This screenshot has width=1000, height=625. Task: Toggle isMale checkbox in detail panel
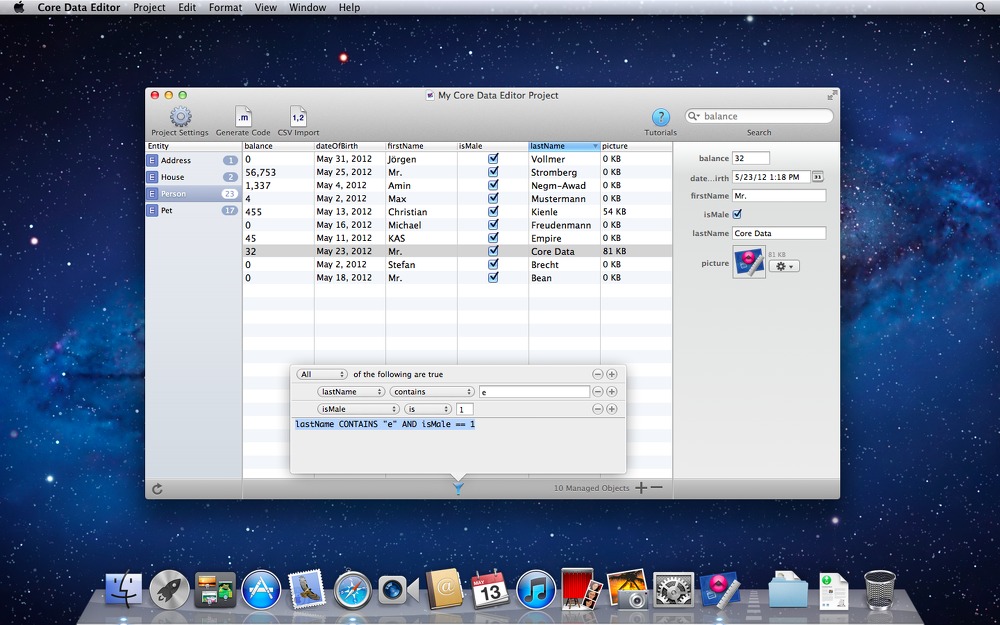[x=737, y=214]
